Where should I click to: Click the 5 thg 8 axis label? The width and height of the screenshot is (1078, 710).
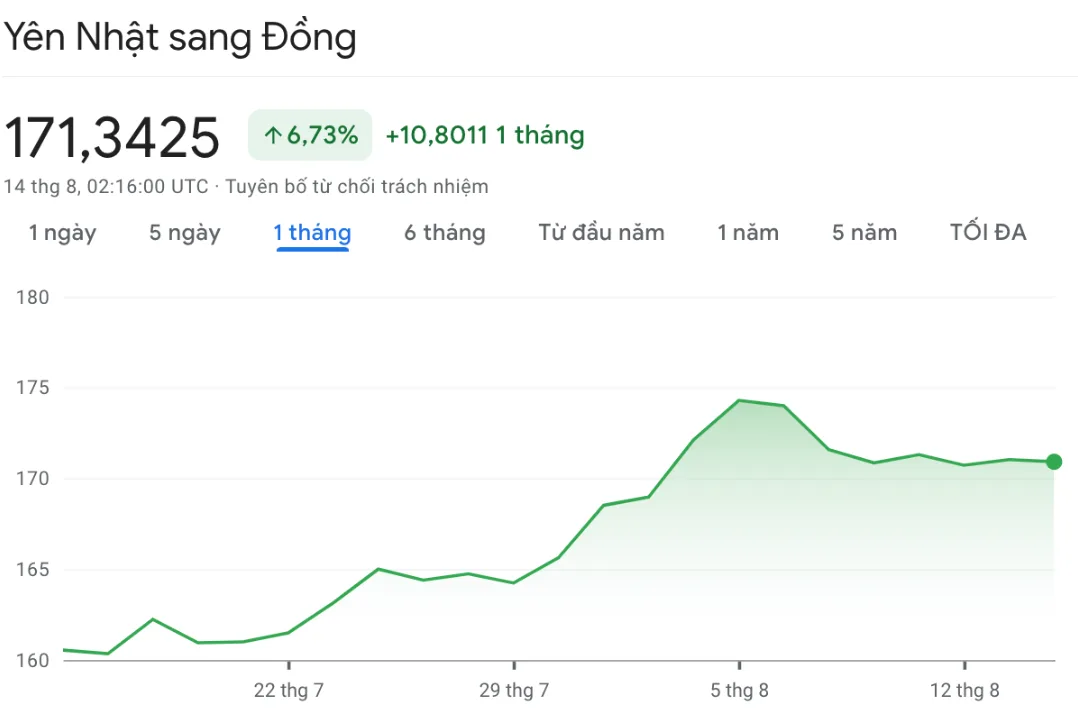click(x=739, y=690)
